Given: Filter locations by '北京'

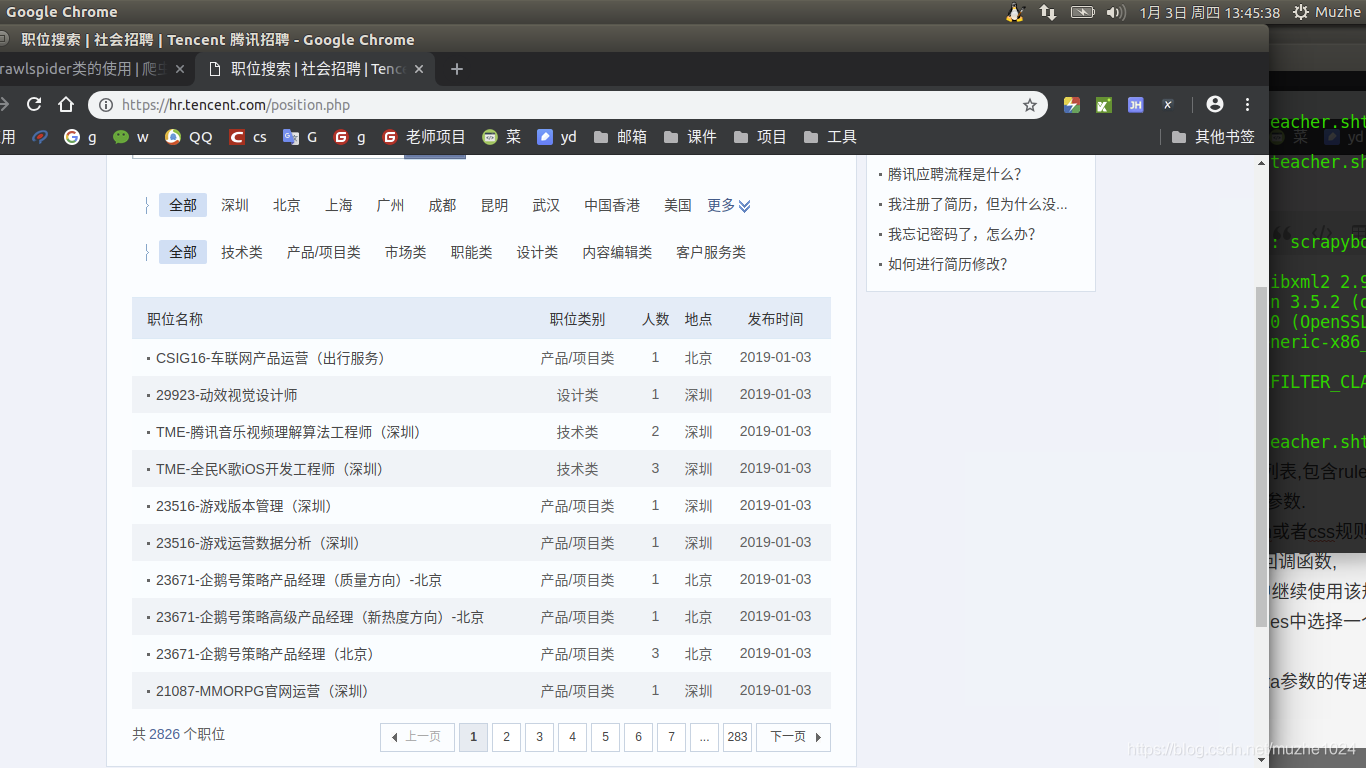Looking at the screenshot, I should 287,205.
